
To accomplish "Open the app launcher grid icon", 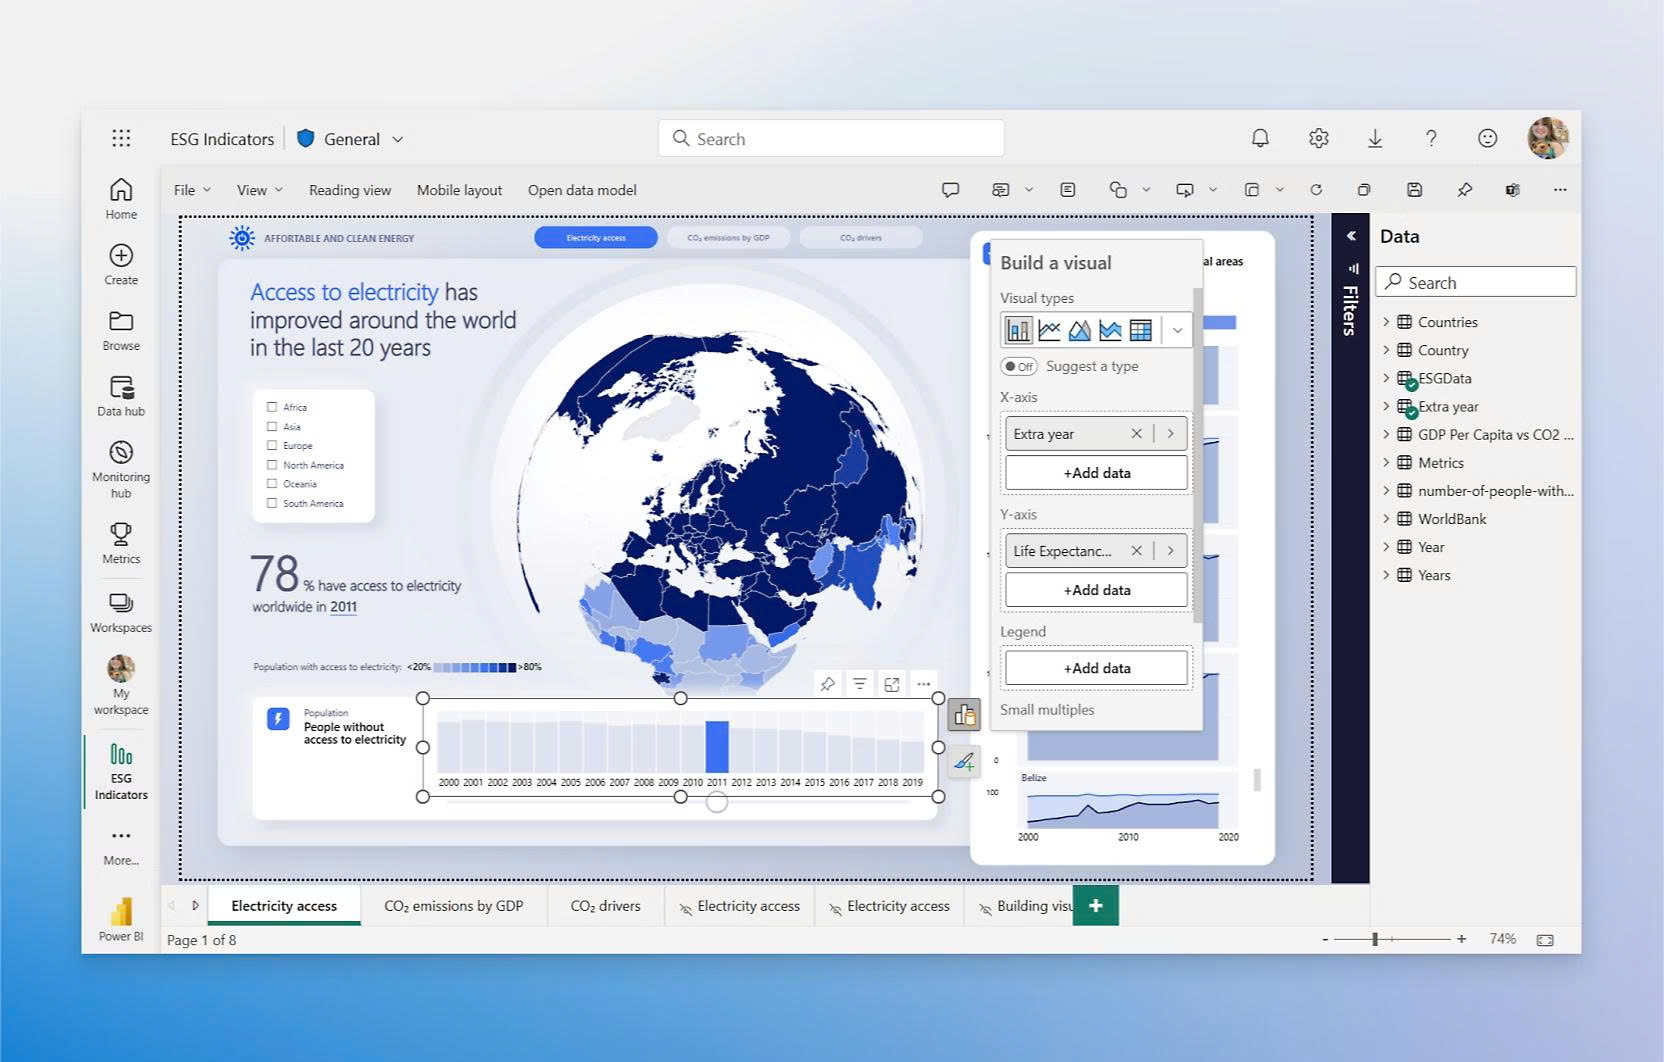I will [x=121, y=139].
